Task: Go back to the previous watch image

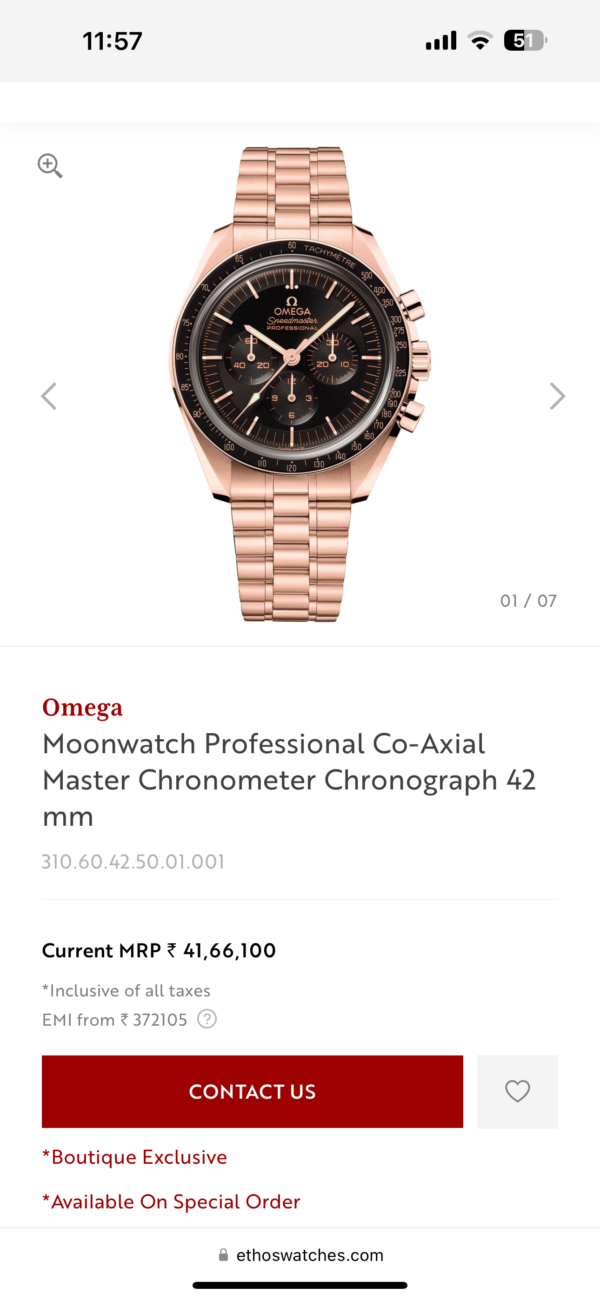Action: (48, 395)
